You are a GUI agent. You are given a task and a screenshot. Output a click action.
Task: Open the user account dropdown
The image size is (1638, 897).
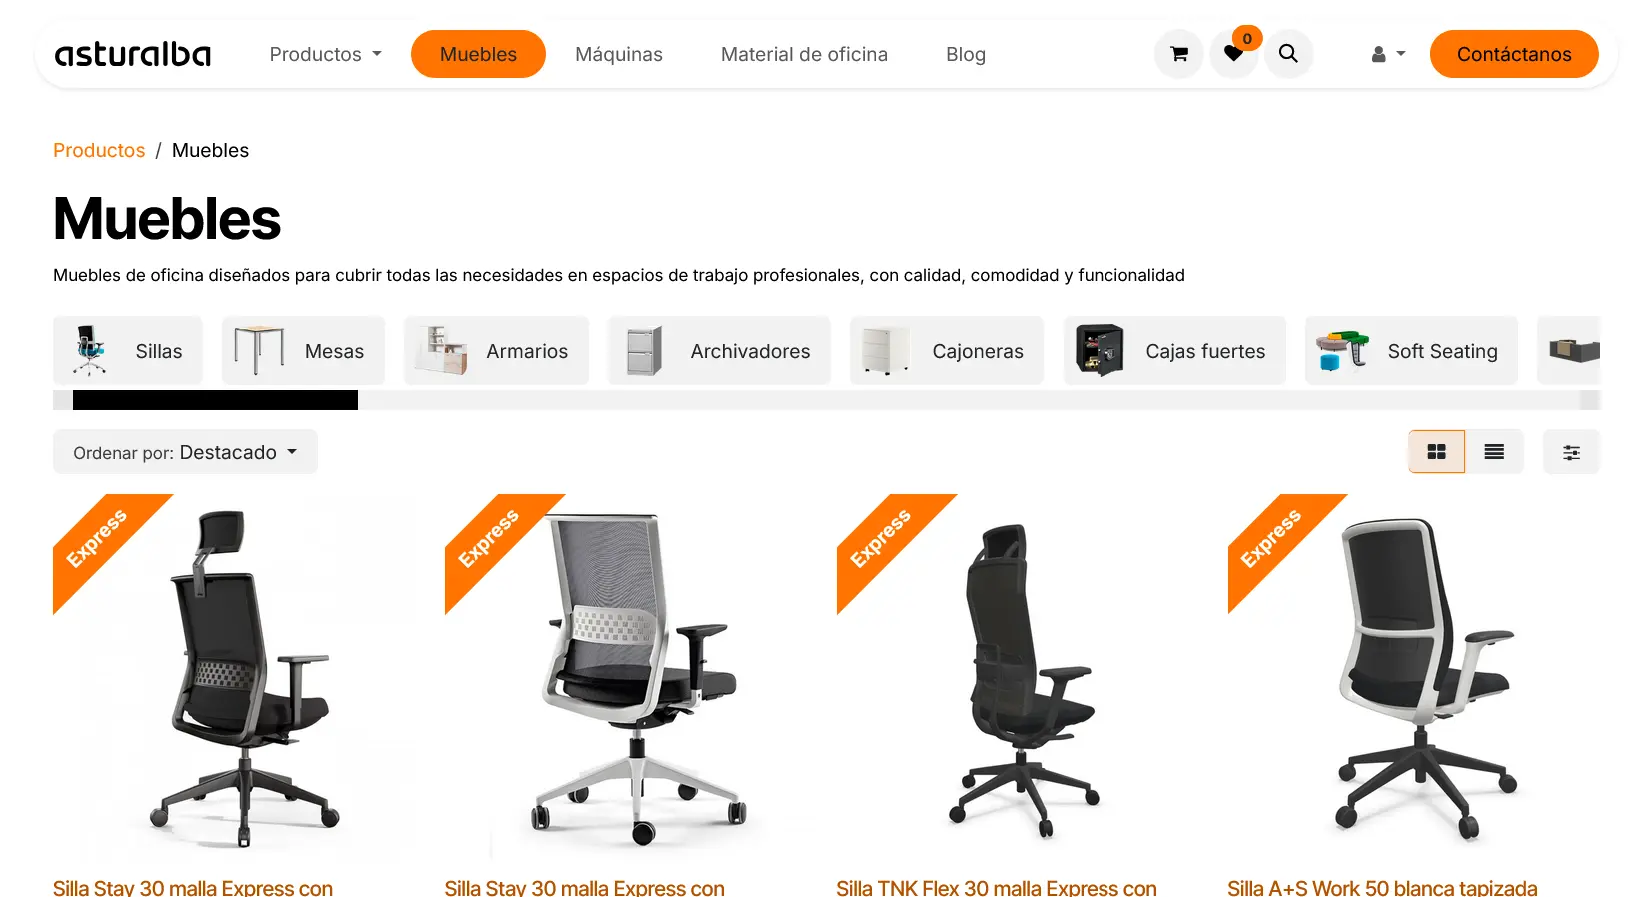tap(1388, 54)
